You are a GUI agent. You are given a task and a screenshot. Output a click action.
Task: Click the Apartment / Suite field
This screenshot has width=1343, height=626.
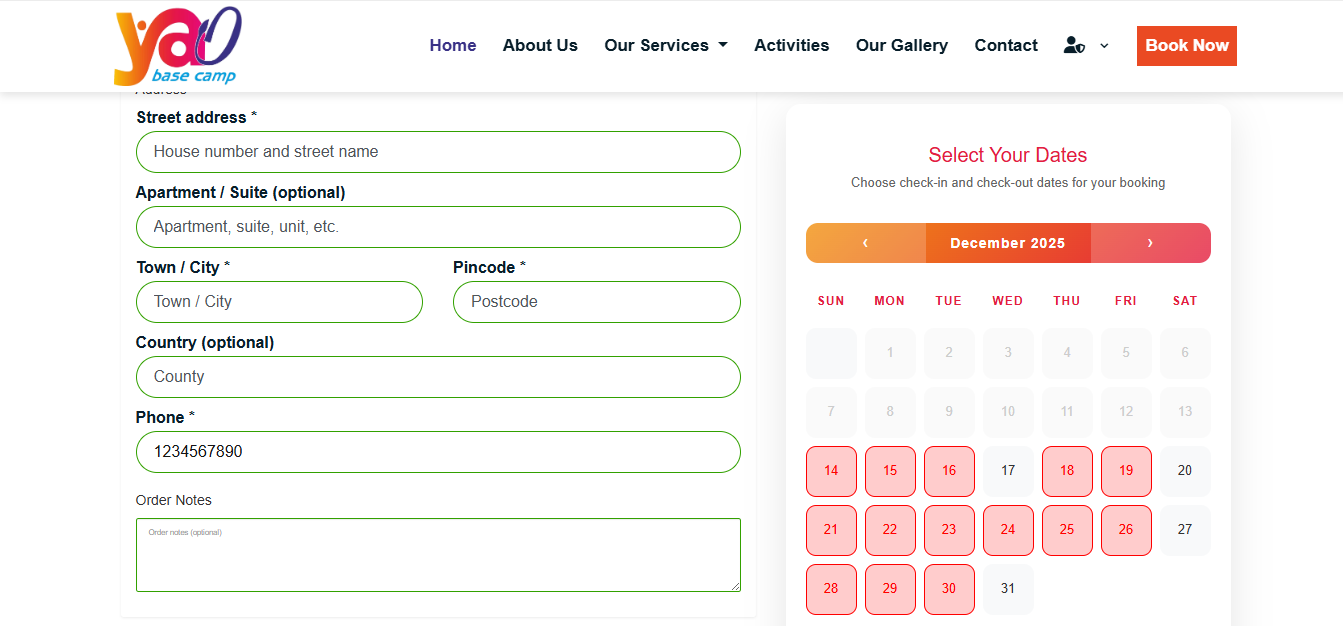438,227
